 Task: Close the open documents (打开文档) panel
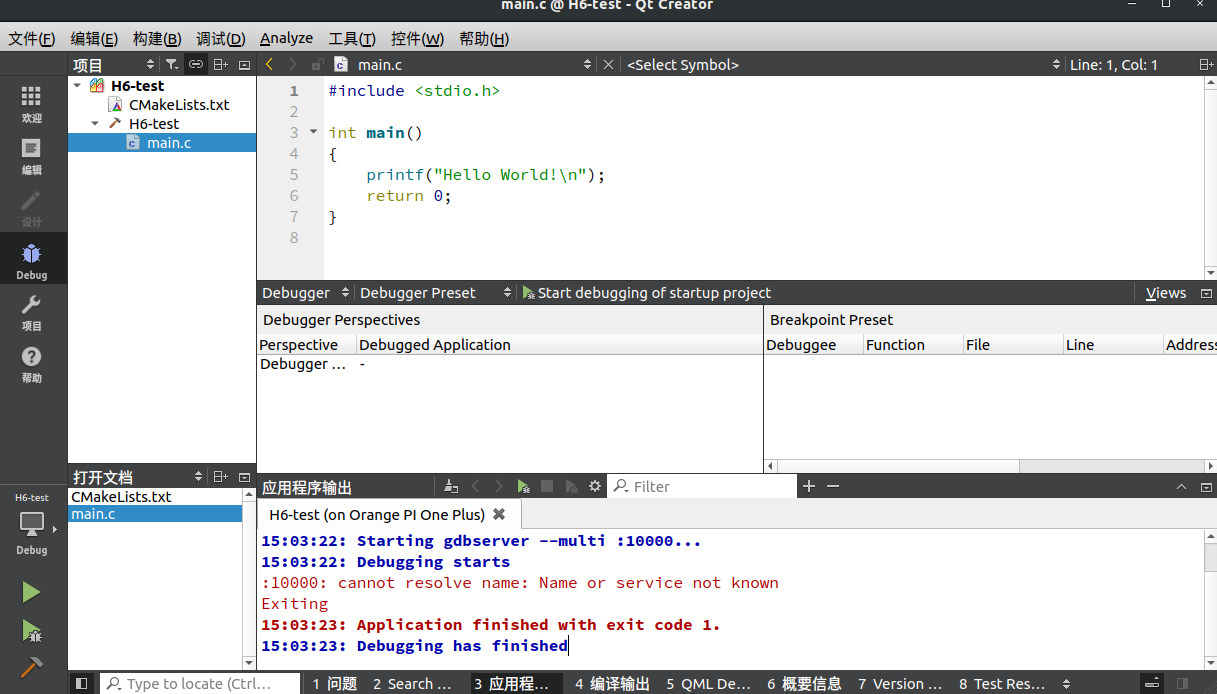(244, 477)
